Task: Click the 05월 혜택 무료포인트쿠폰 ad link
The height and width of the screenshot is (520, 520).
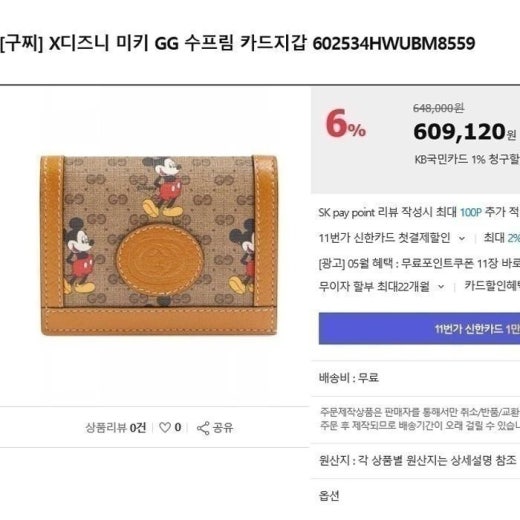Action: pyautogui.click(x=419, y=263)
